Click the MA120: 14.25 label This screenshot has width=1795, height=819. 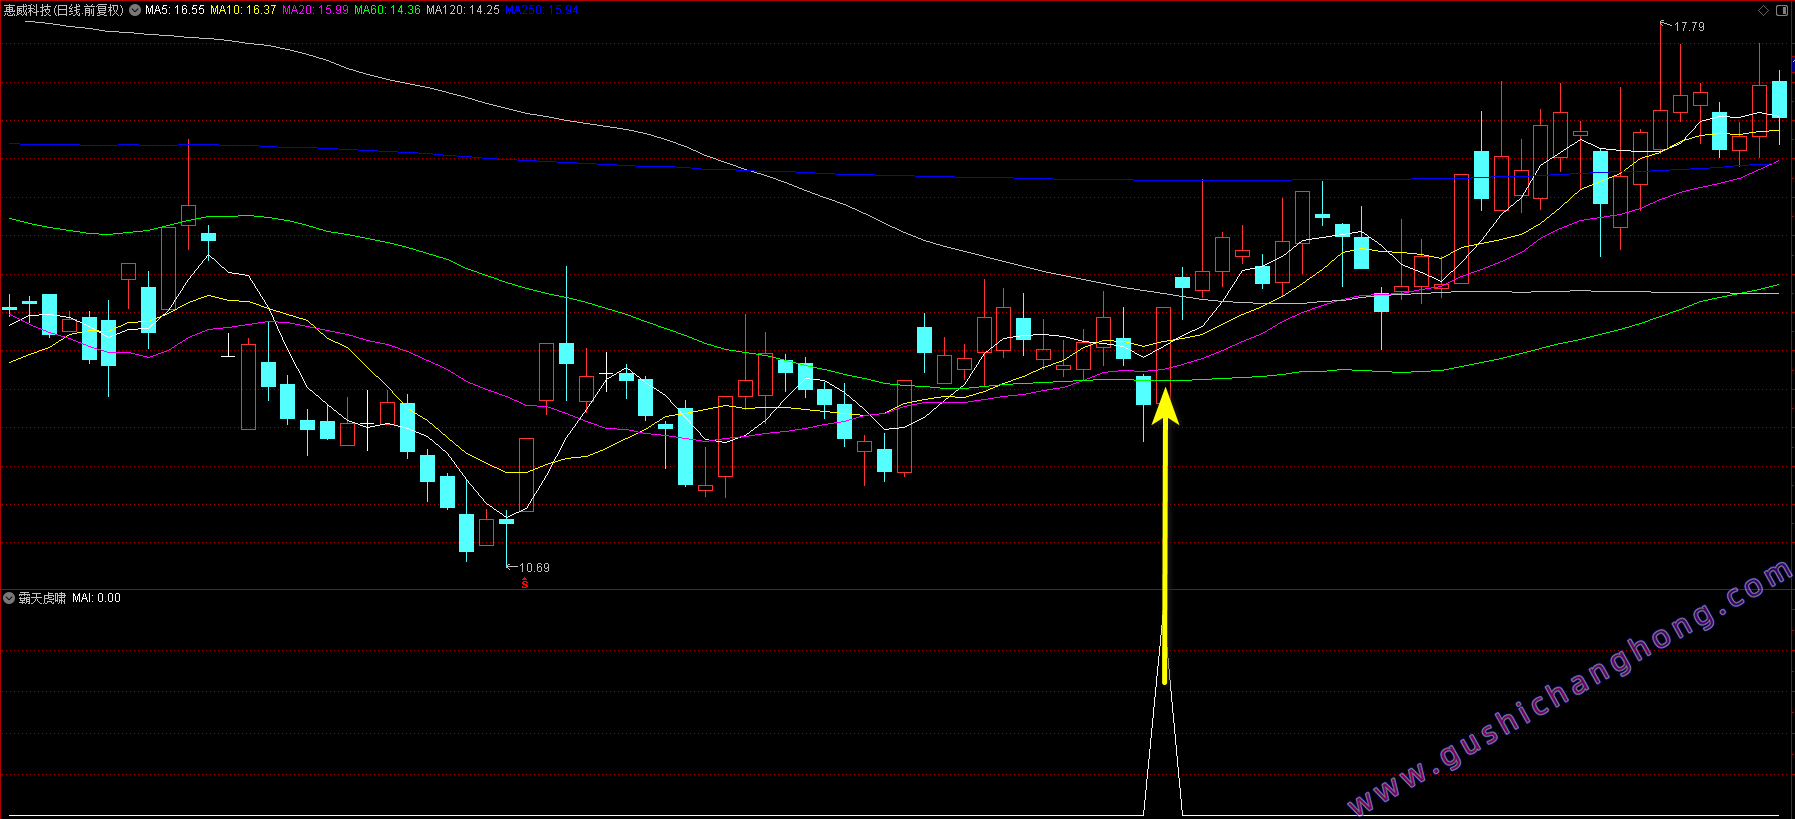point(463,10)
